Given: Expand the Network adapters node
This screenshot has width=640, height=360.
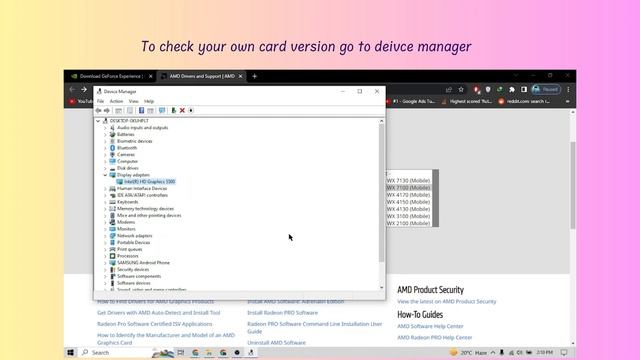Looking at the screenshot, I should point(105,236).
